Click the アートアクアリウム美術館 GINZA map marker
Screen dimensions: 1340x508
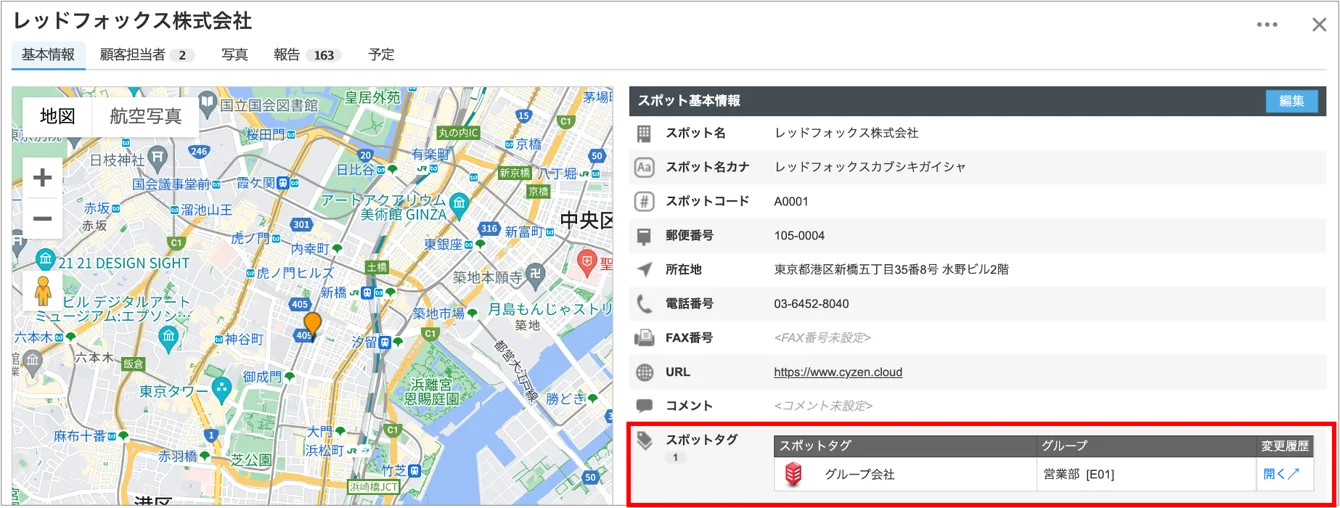point(459,204)
